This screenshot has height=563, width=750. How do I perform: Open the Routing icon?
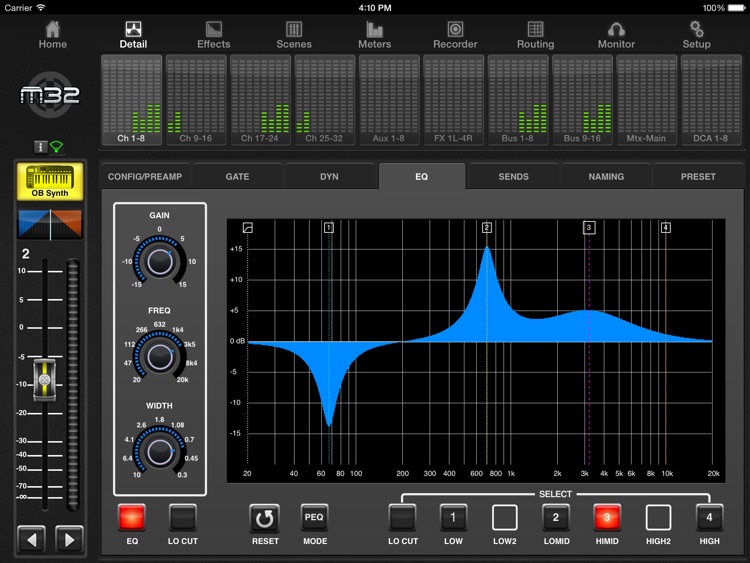(535, 30)
